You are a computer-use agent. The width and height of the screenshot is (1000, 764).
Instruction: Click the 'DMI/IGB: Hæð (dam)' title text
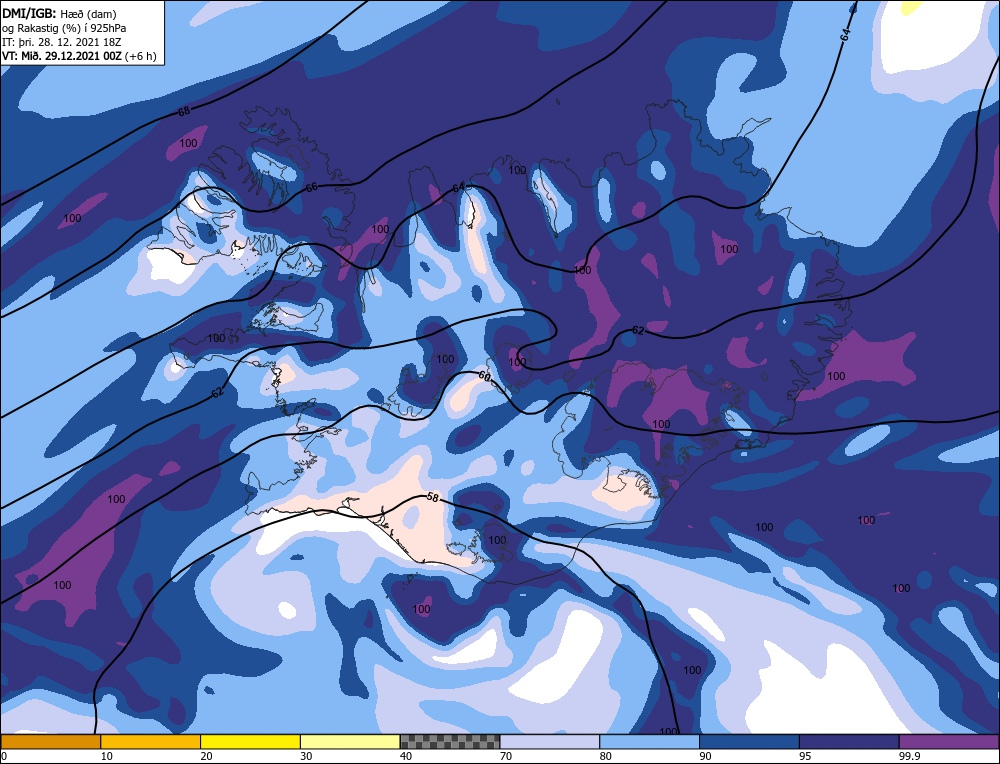click(x=59, y=13)
